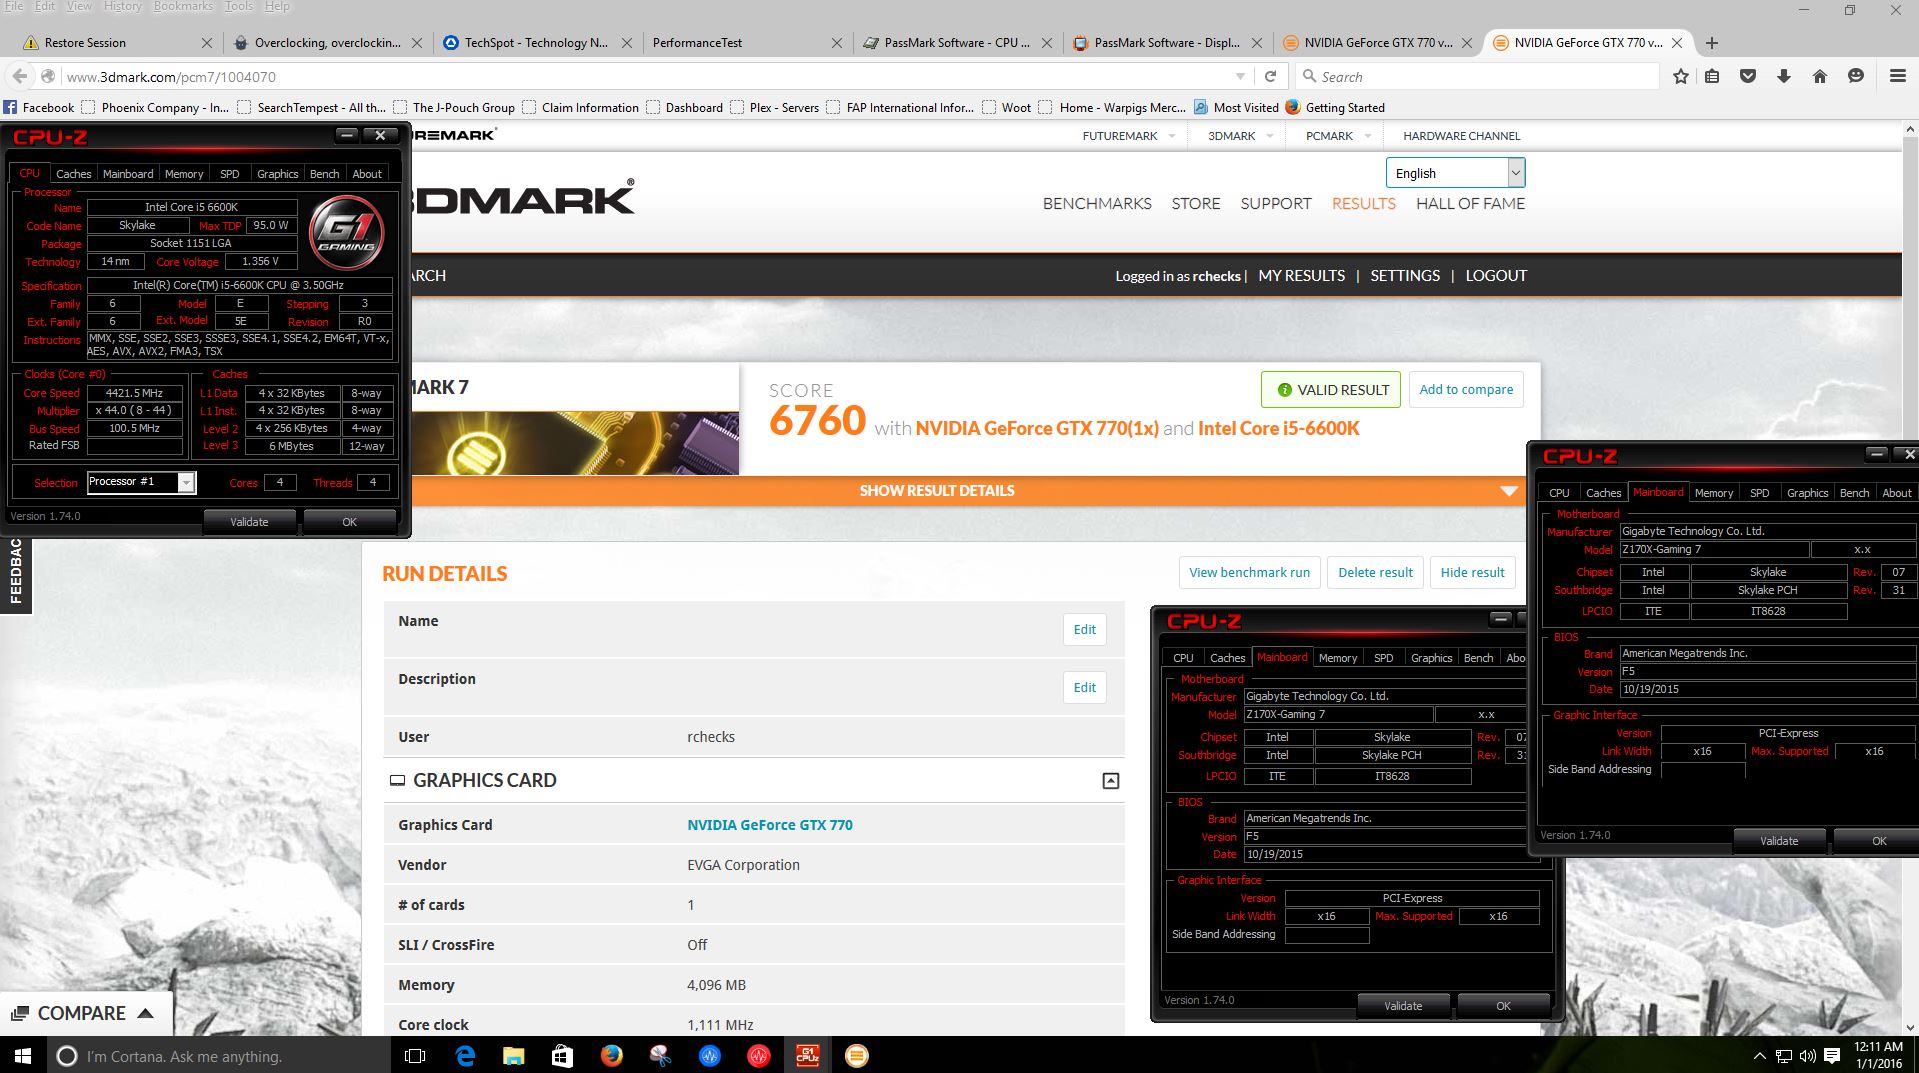Switch to the CPU-Z G1 taskbar icon
Screen dimensions: 1919x1073
(807, 1056)
